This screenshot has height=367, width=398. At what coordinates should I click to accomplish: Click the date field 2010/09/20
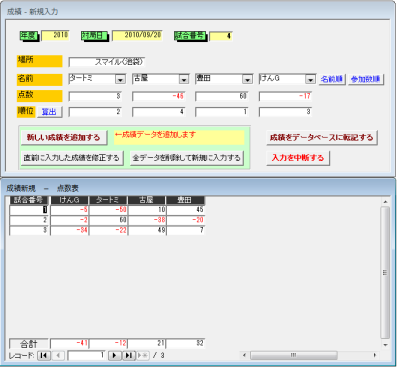[x=137, y=35]
